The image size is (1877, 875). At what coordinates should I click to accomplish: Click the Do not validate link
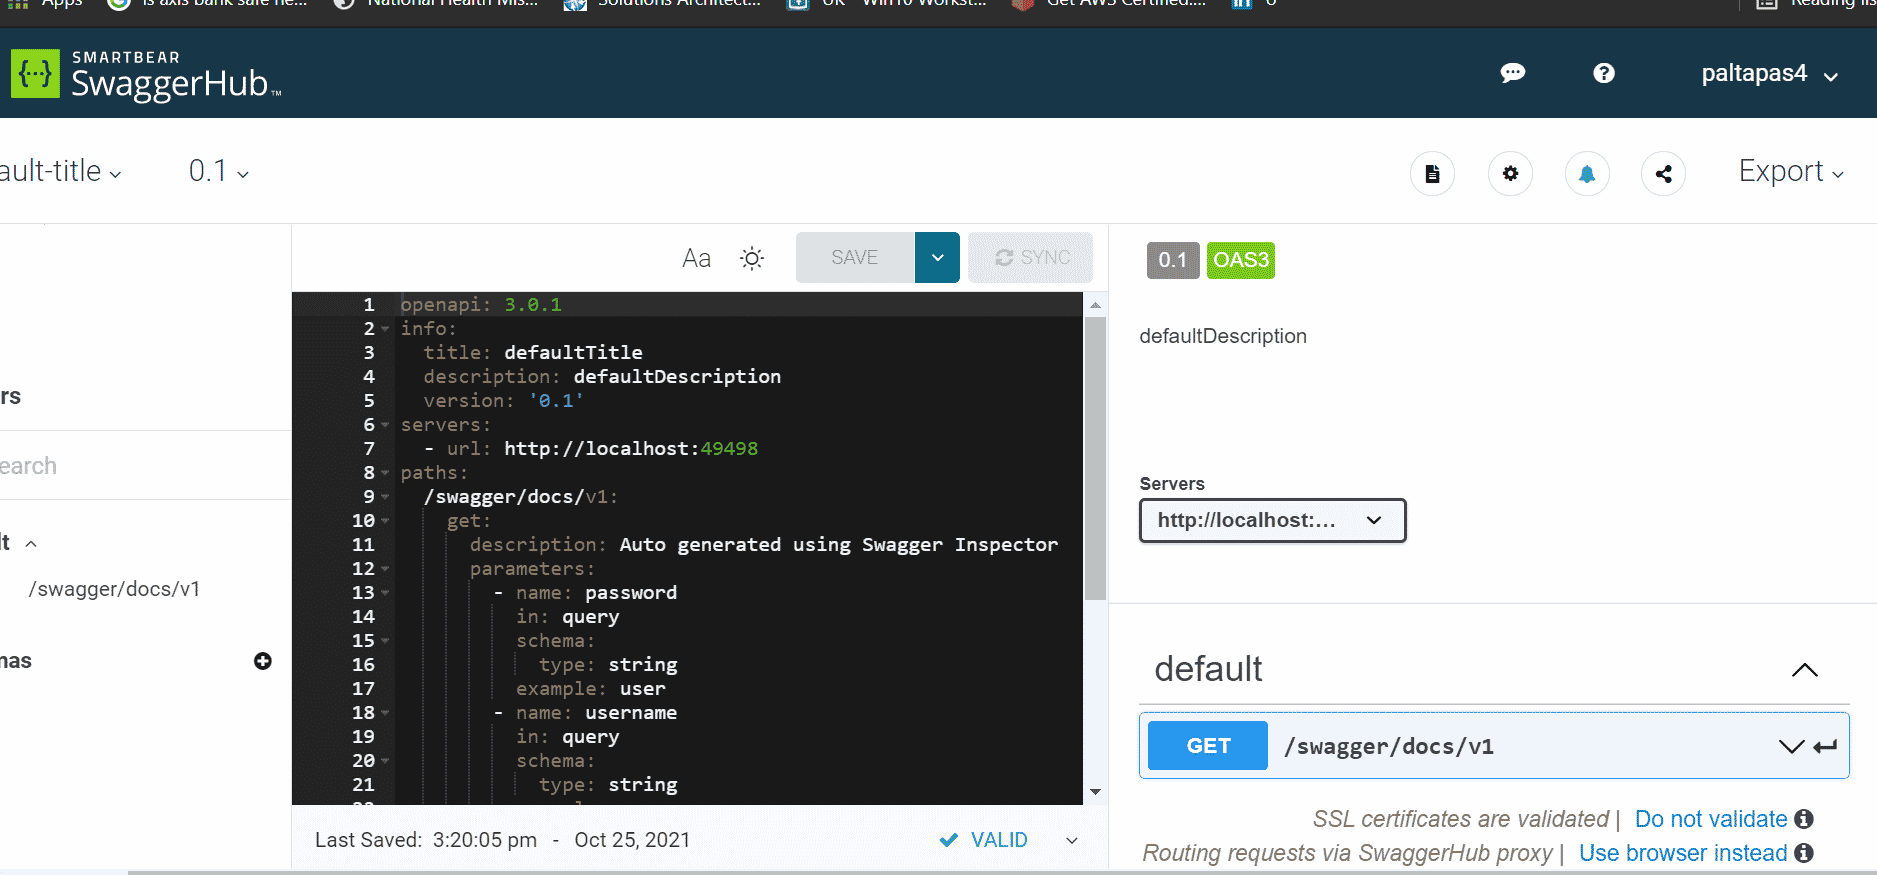1710,819
